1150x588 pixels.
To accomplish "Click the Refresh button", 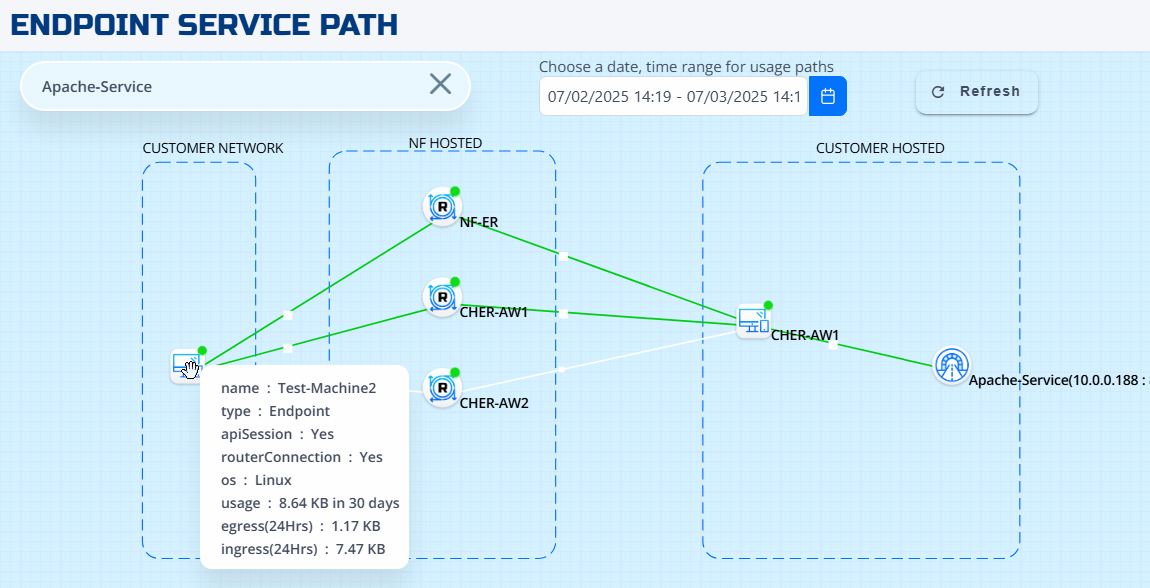I will click(976, 92).
